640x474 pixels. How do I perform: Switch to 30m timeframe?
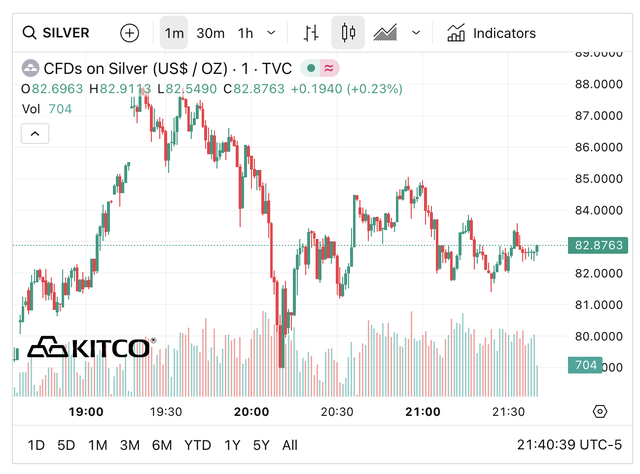tap(210, 33)
